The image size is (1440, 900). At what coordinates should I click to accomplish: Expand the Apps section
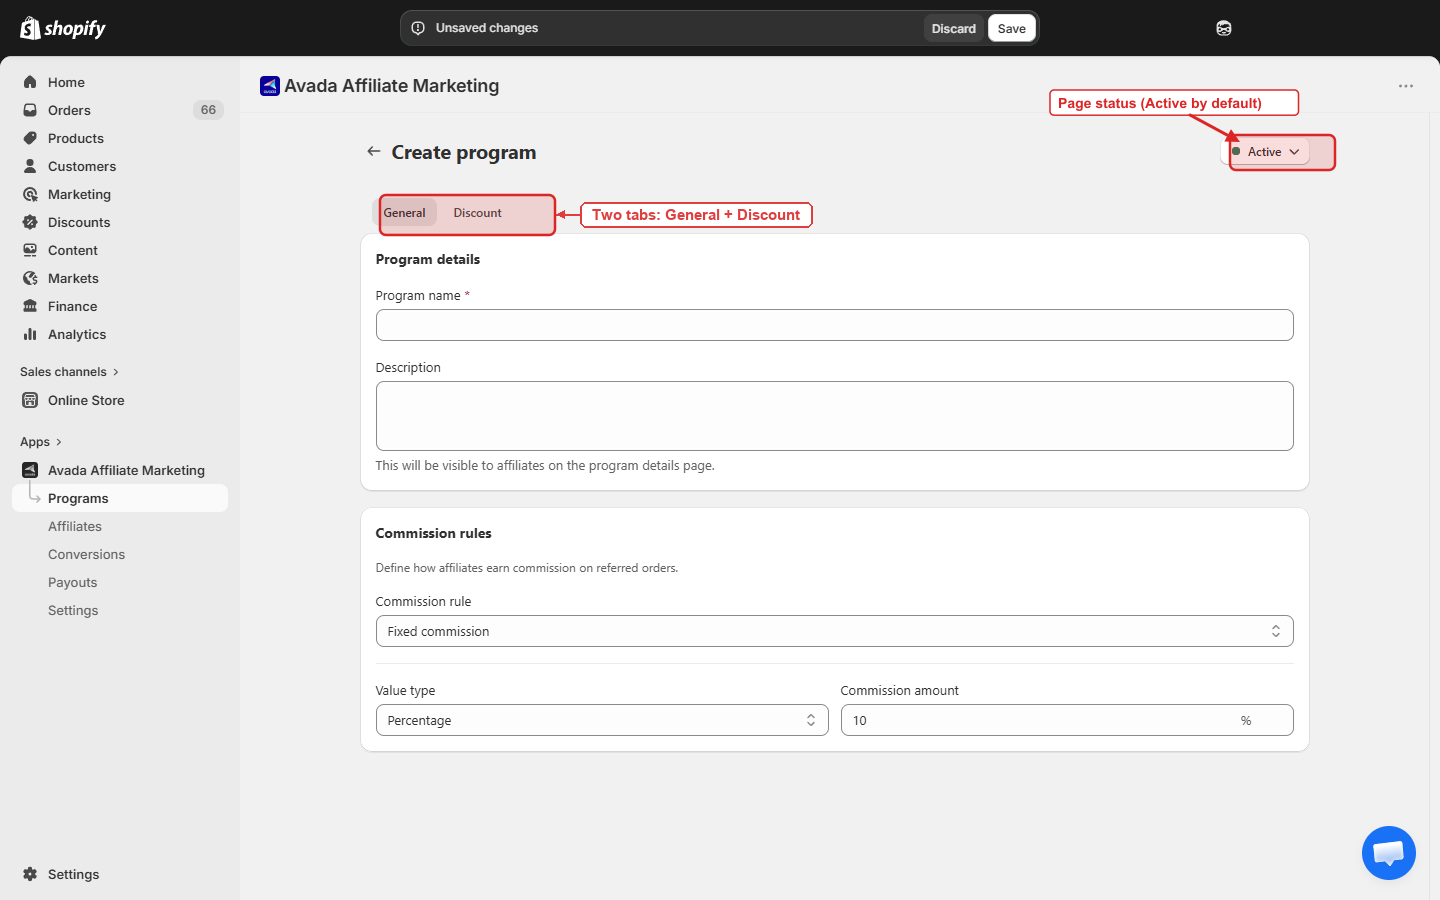coord(41,442)
